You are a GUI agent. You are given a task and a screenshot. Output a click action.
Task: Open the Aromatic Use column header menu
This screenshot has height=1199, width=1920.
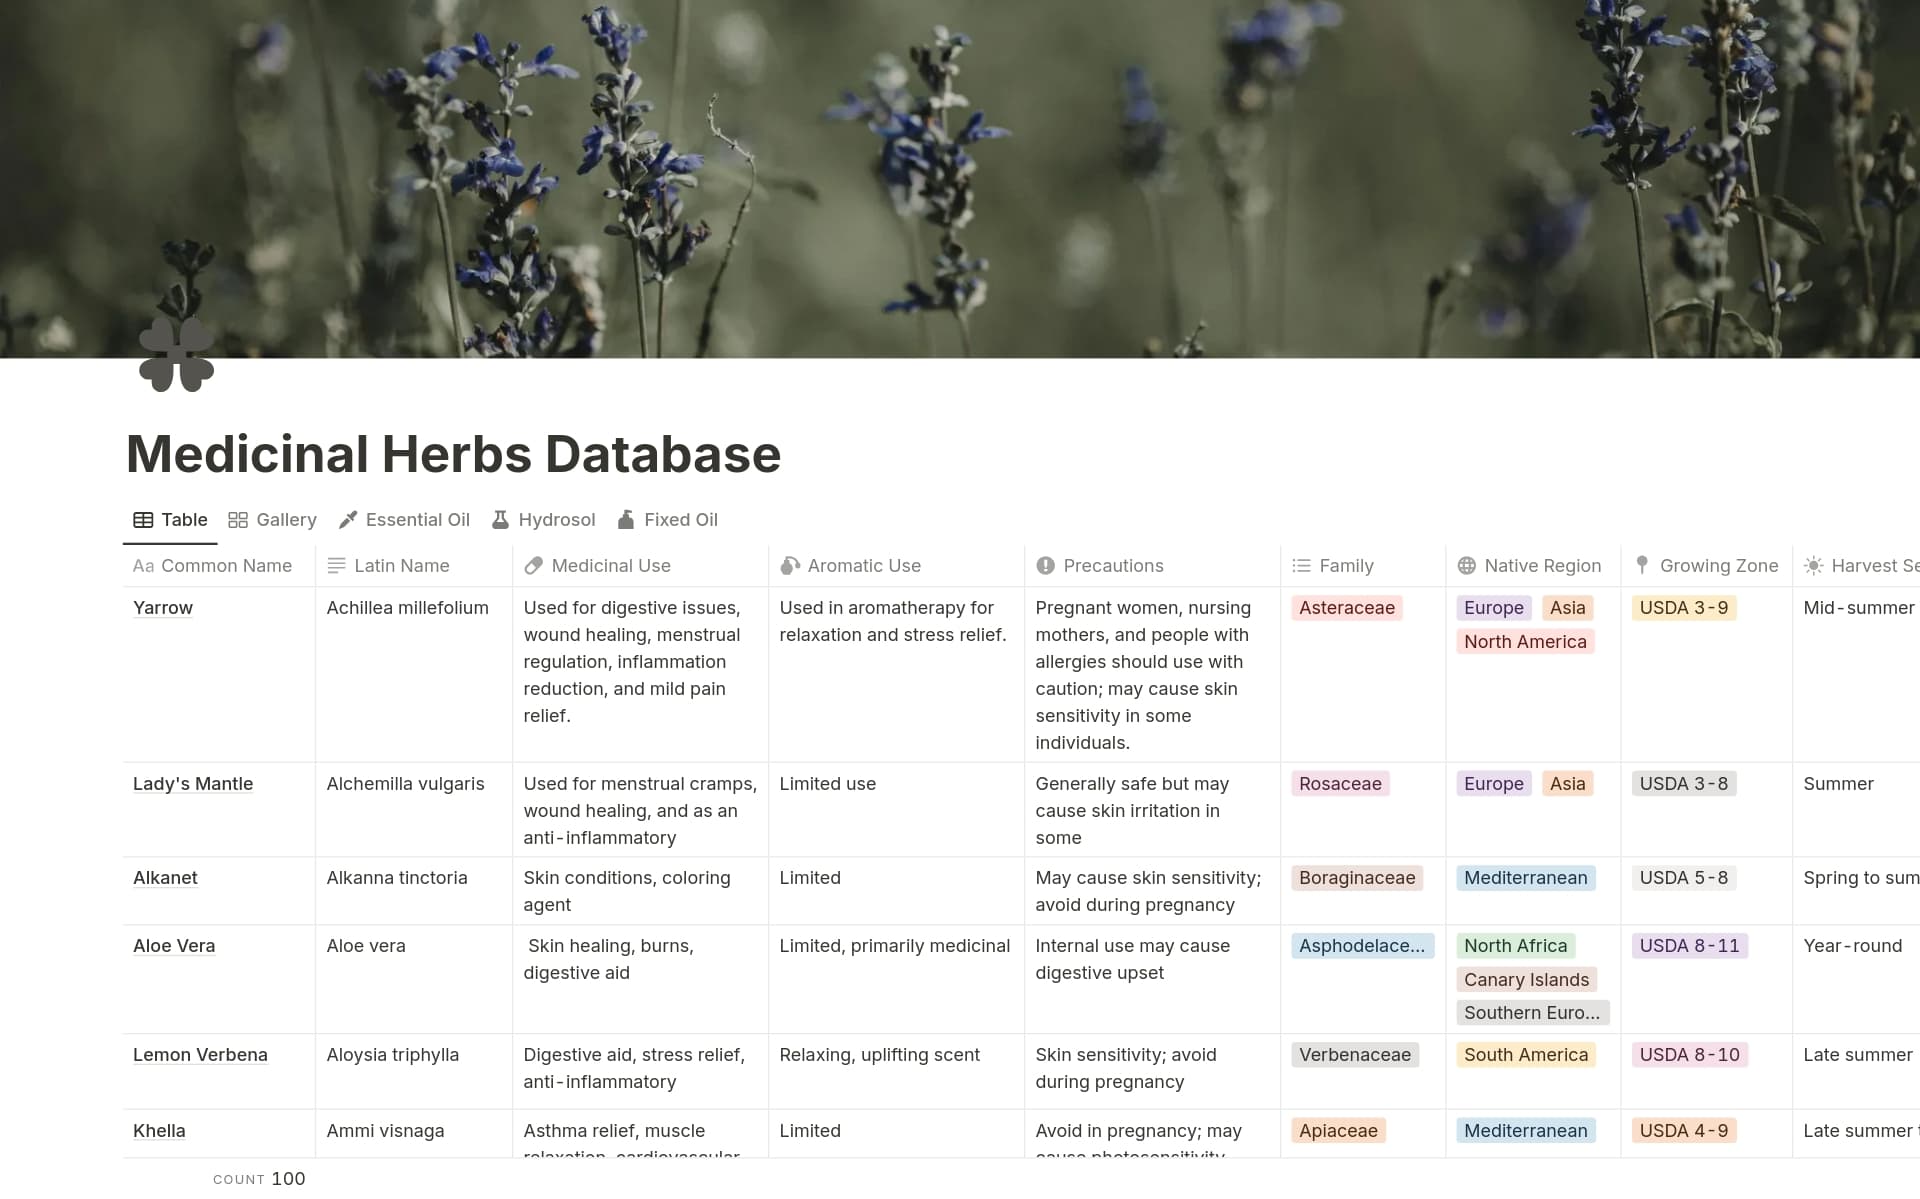click(x=896, y=566)
